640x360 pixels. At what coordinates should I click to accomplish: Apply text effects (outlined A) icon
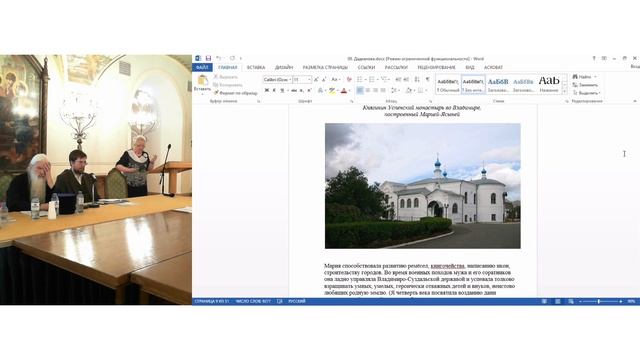pos(320,90)
